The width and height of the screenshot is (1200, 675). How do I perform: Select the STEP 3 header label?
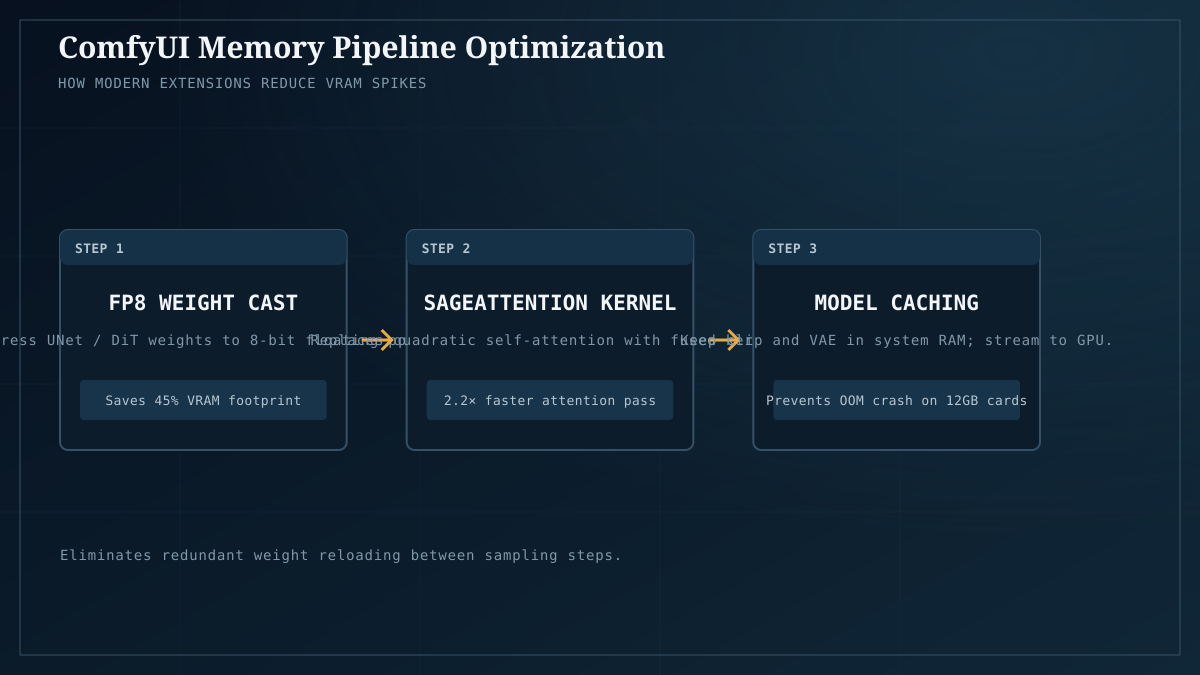792,248
